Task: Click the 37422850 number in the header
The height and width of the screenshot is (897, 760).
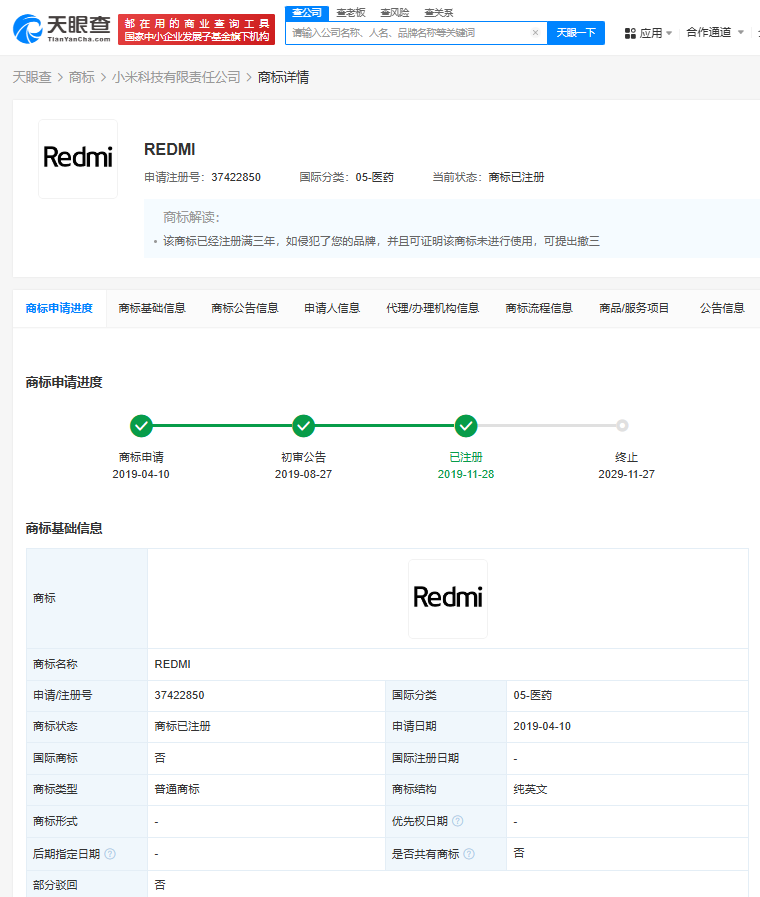Action: [236, 177]
